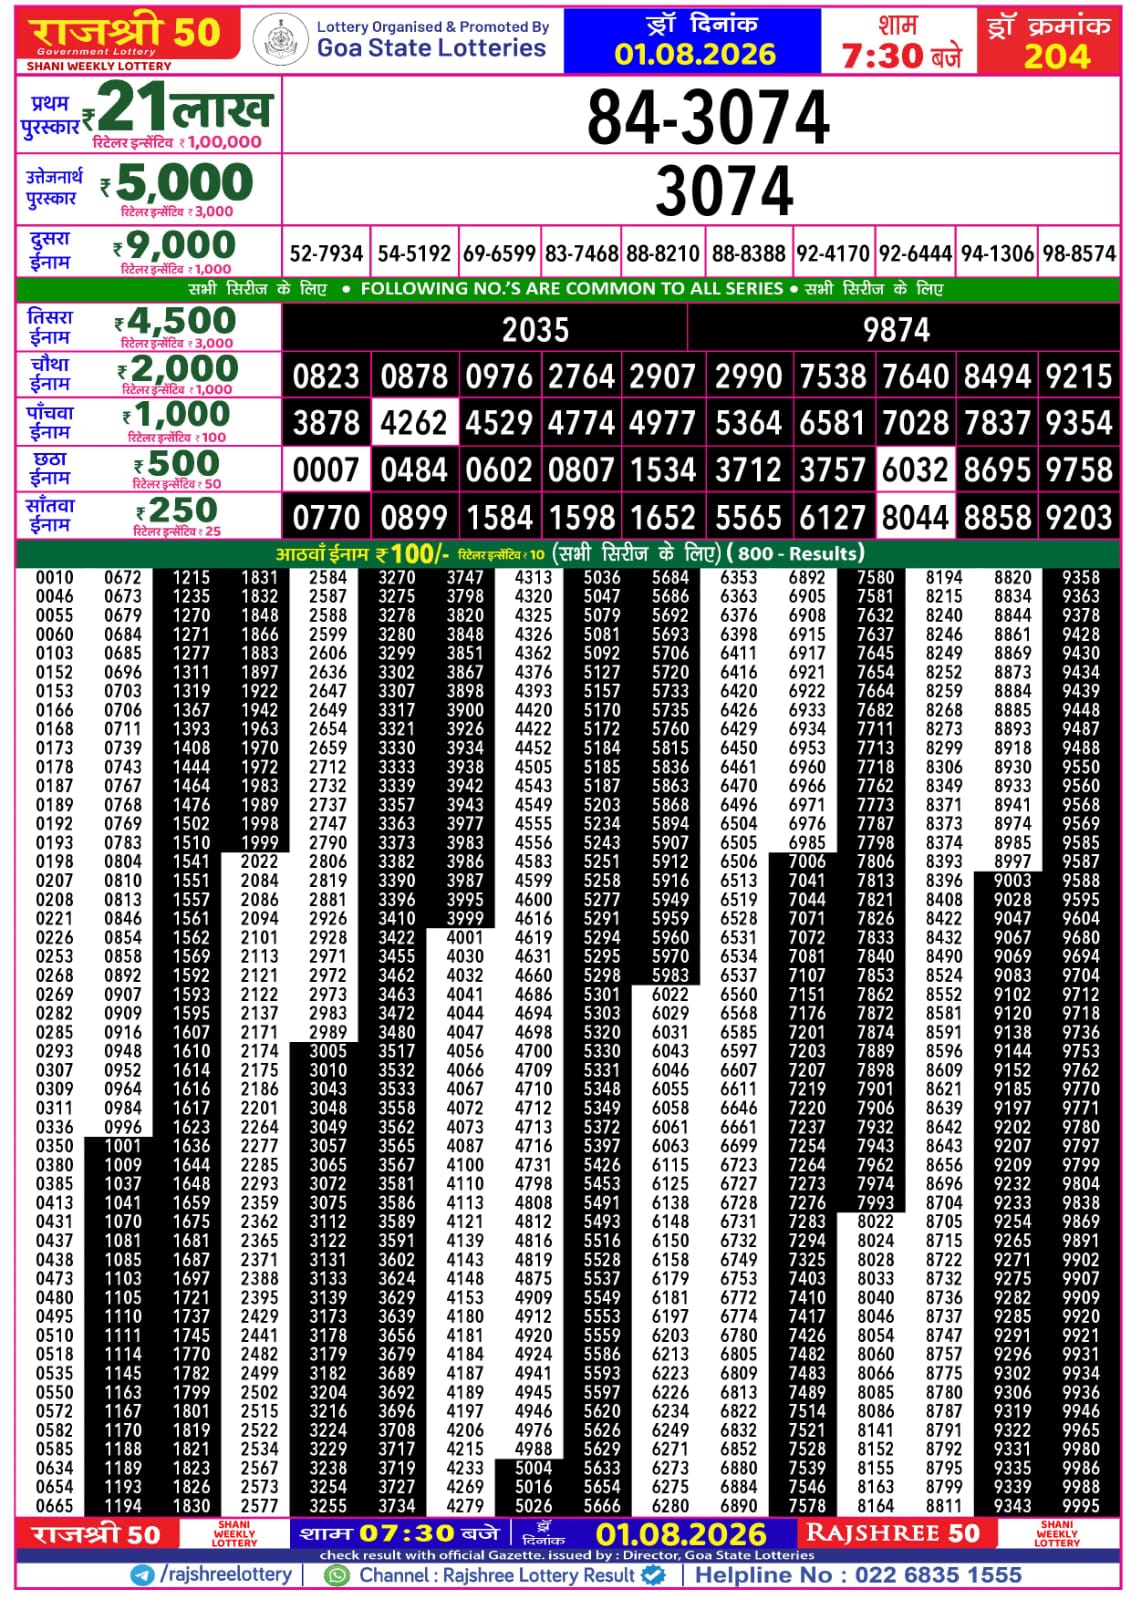Click the Rajshree 50 logo in header

[x=127, y=37]
